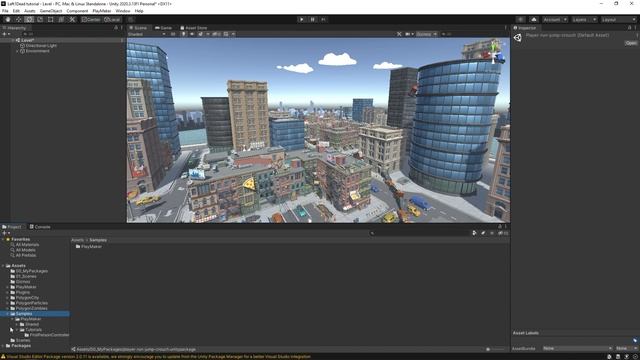Screen dimensions: 640x360
Task: Click the Project search field
Action: [x=420, y=233]
